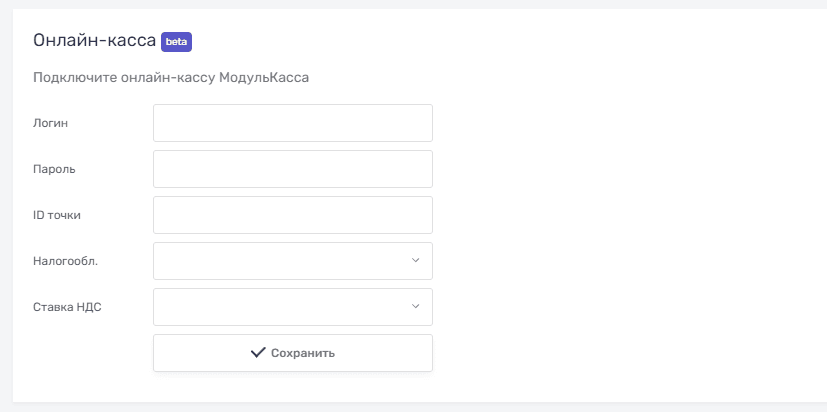Click into the Пароль text field

pos(292,169)
